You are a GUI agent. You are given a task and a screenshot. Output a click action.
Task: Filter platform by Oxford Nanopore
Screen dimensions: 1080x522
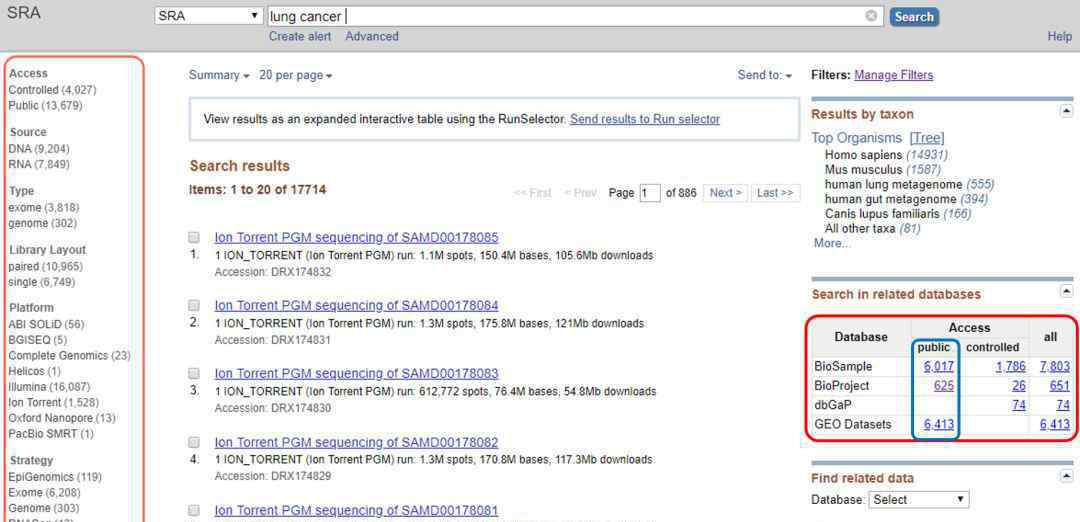[x=62, y=418]
